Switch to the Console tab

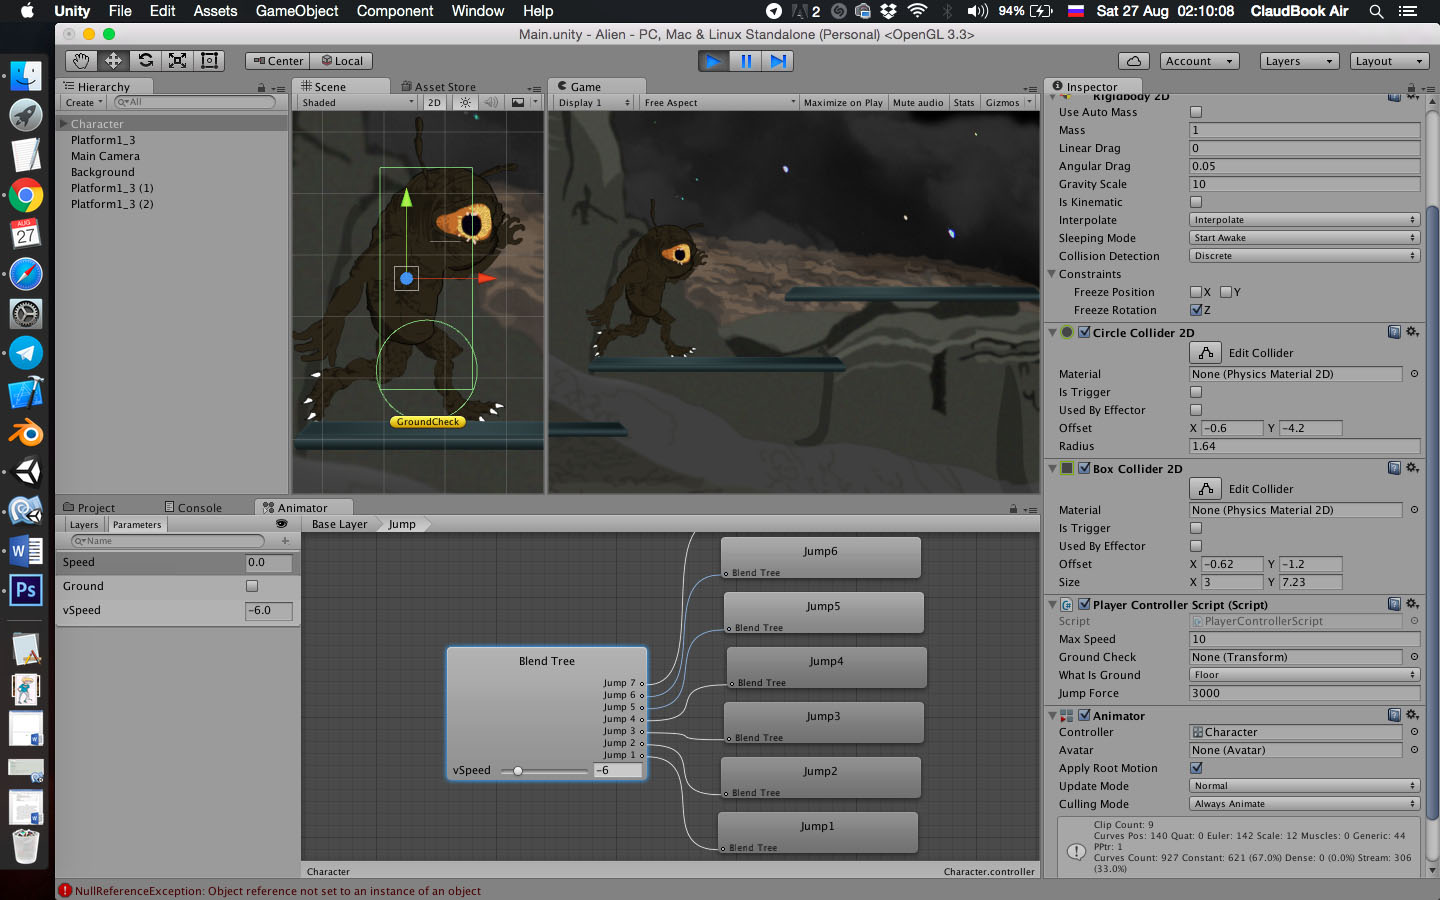click(x=193, y=508)
